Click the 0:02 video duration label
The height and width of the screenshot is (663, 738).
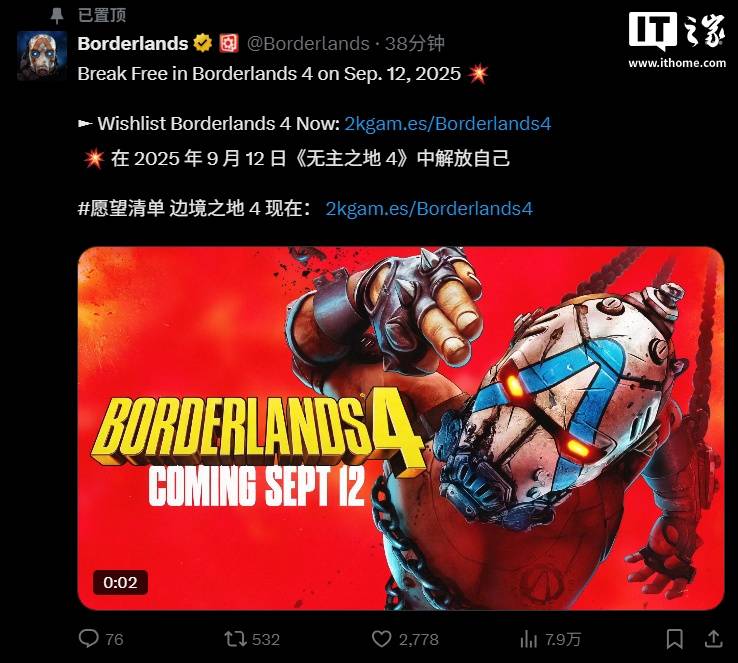(120, 583)
